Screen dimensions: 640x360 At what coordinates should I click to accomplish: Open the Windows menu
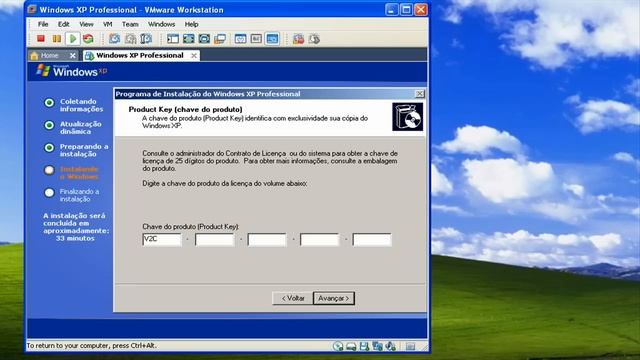pos(162,24)
